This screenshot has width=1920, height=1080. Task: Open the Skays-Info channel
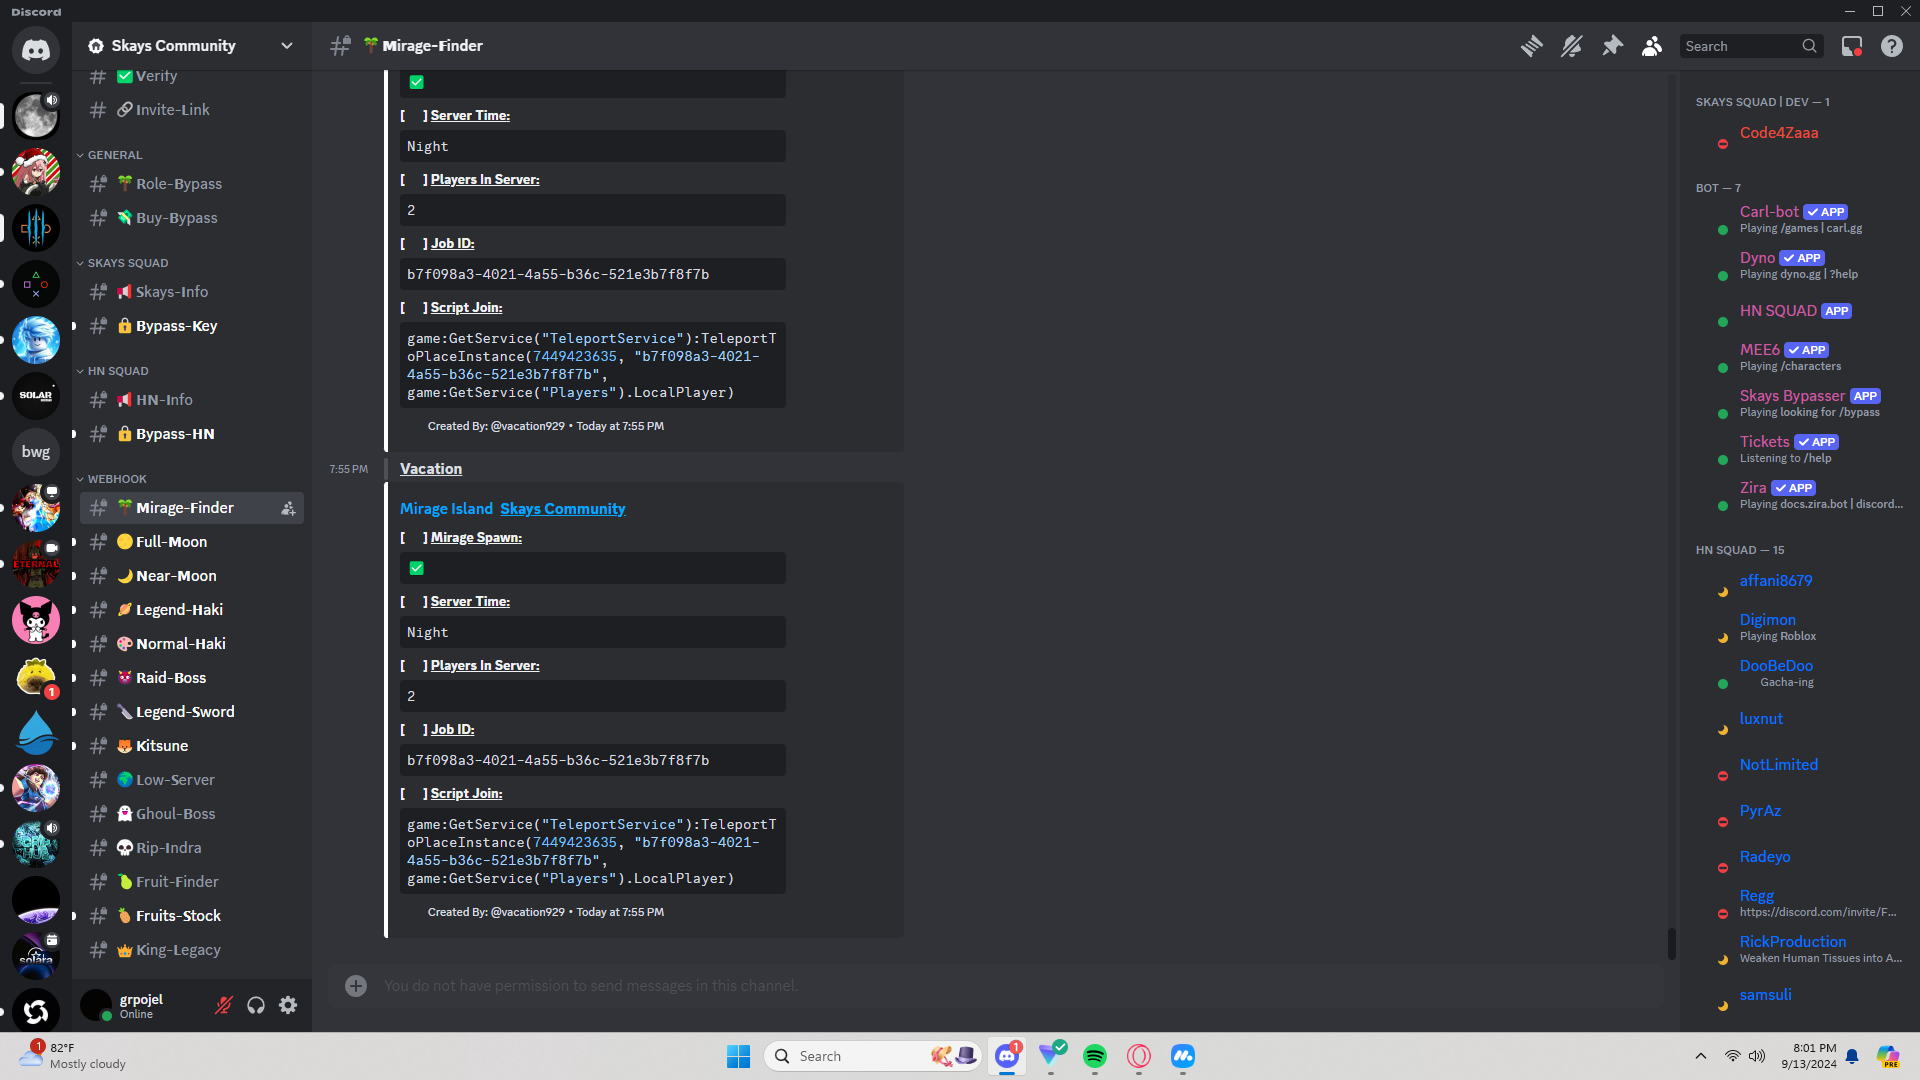pos(192,292)
